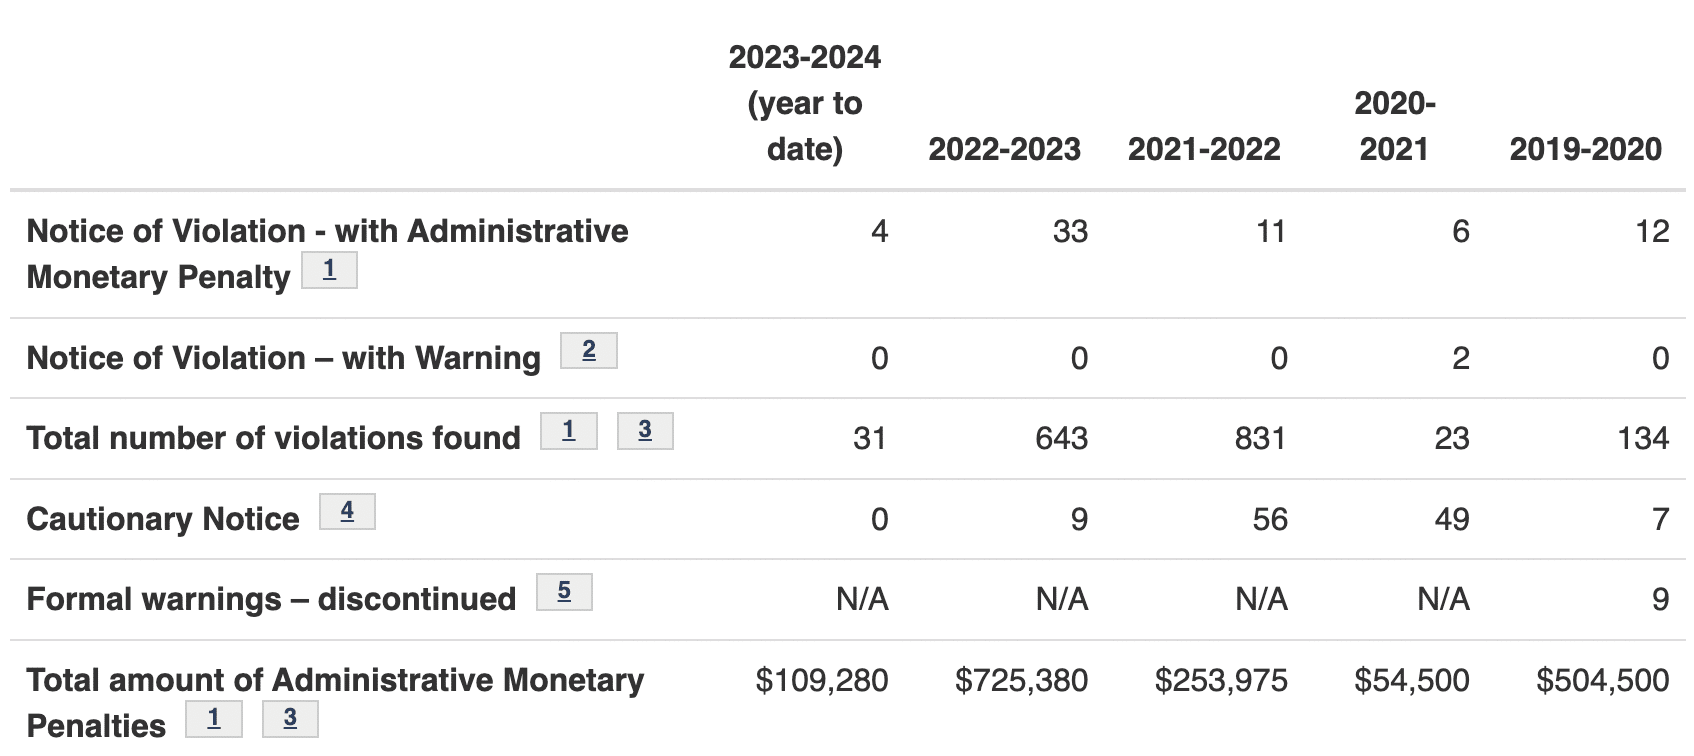The image size is (1694, 756).
Task: Follow footnote 5 next to Formal warnings – discontinued
Action: click(x=564, y=592)
